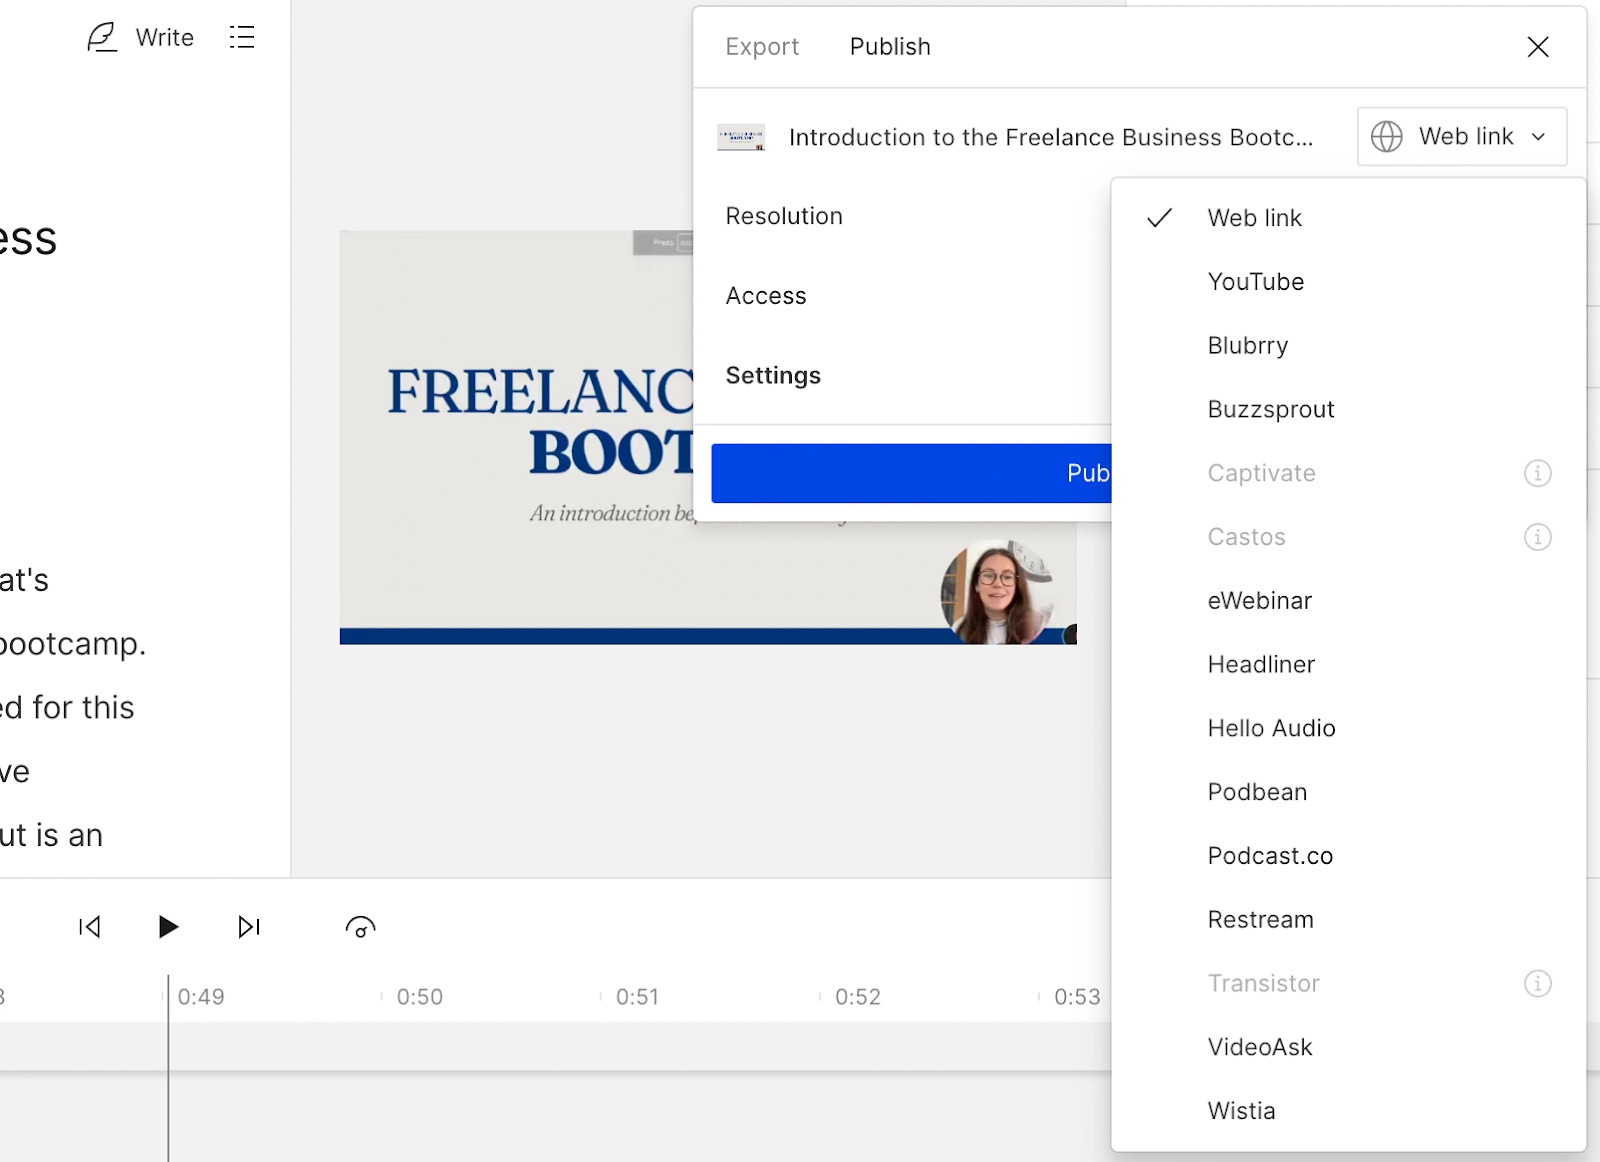Skip to the next marker in playback
Image resolution: width=1600 pixels, height=1162 pixels.
[x=249, y=927]
